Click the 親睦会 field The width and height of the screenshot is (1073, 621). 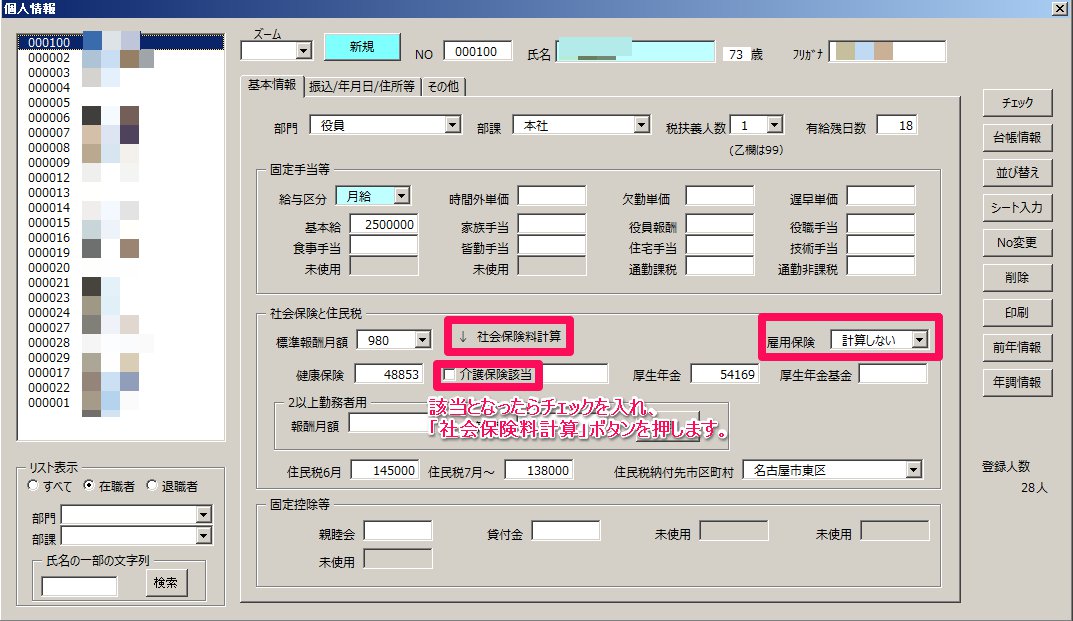coord(398,531)
